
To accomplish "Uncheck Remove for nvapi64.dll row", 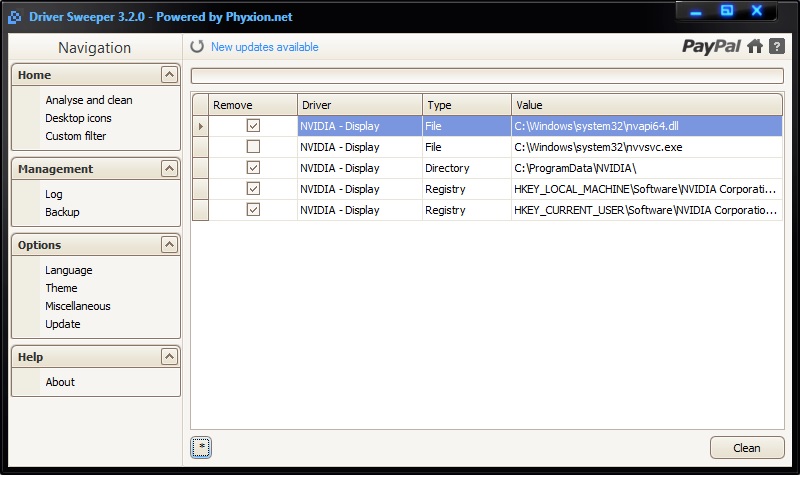I will click(253, 126).
